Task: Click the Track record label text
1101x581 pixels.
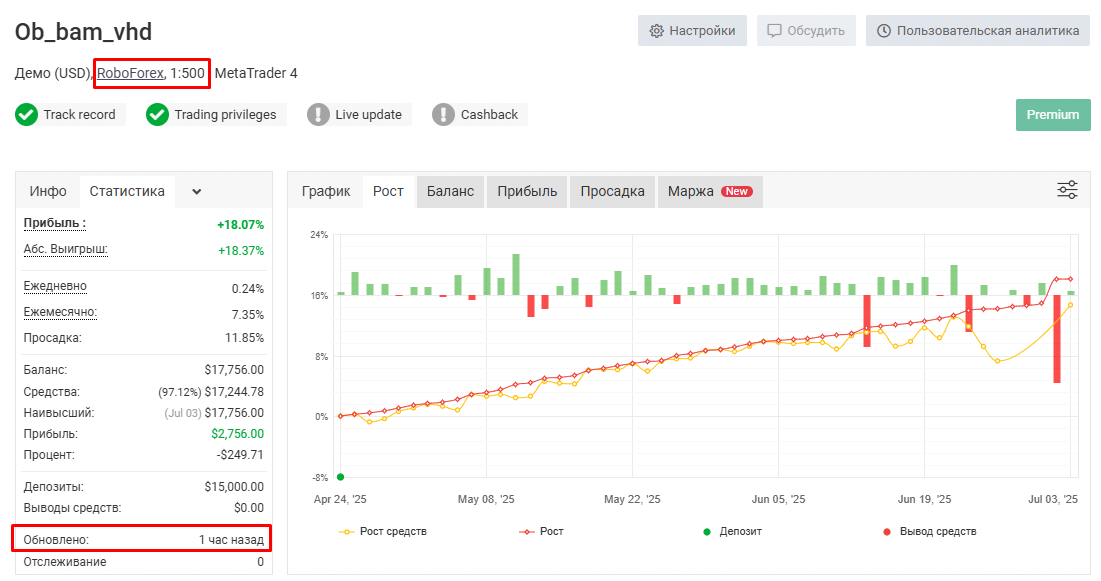Action: (79, 115)
